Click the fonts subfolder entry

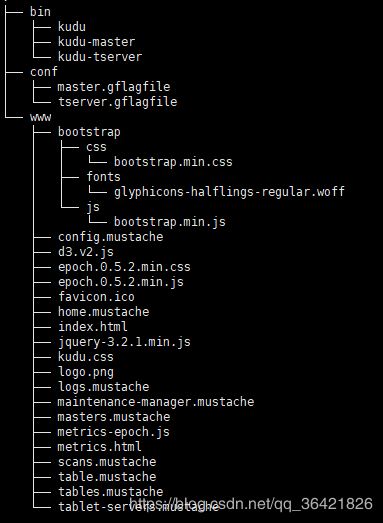(103, 177)
